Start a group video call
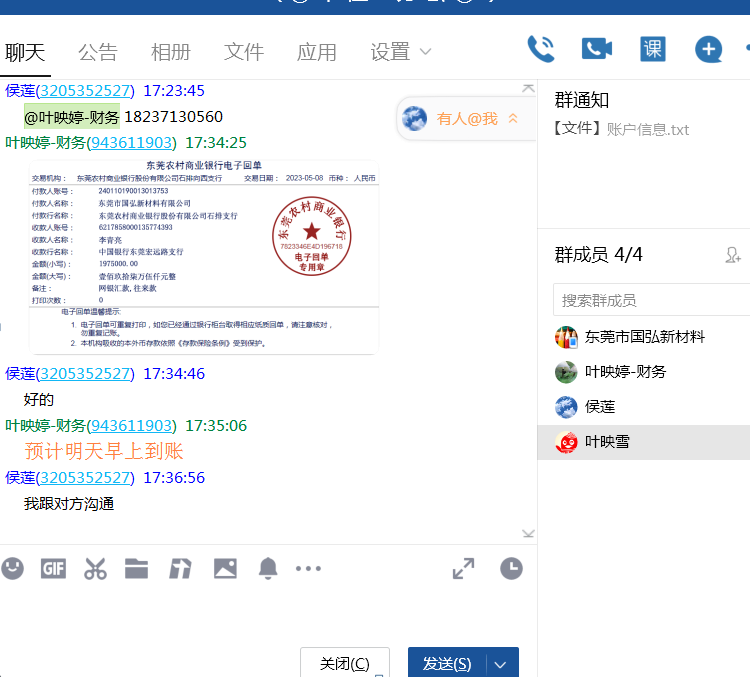Screen dimensions: 750x677 click(596, 49)
